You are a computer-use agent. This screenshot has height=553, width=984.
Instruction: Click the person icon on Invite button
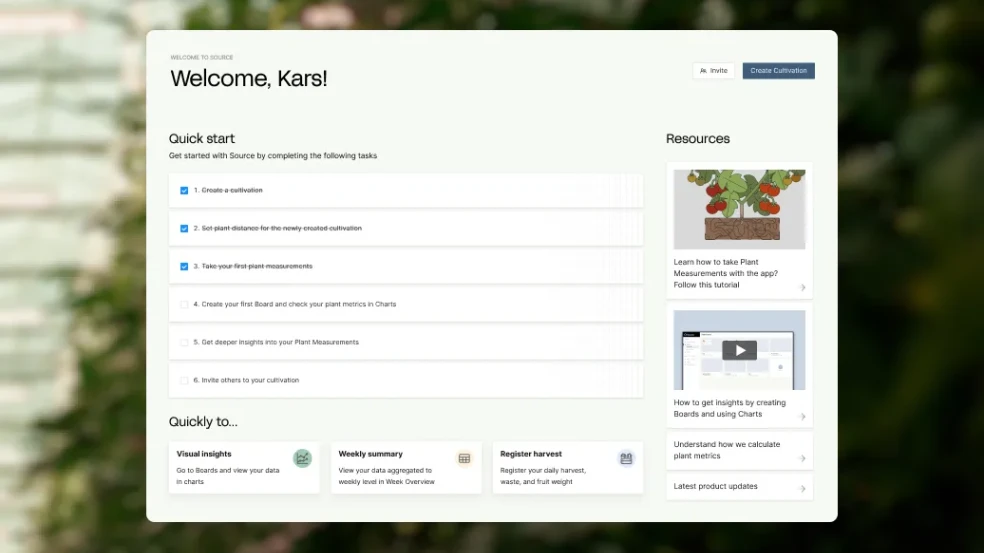[x=703, y=71]
